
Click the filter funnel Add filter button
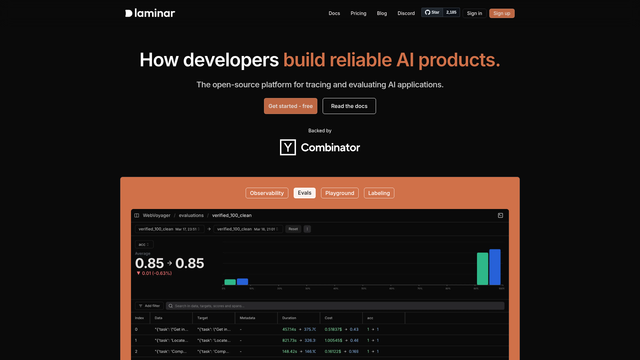149,306
